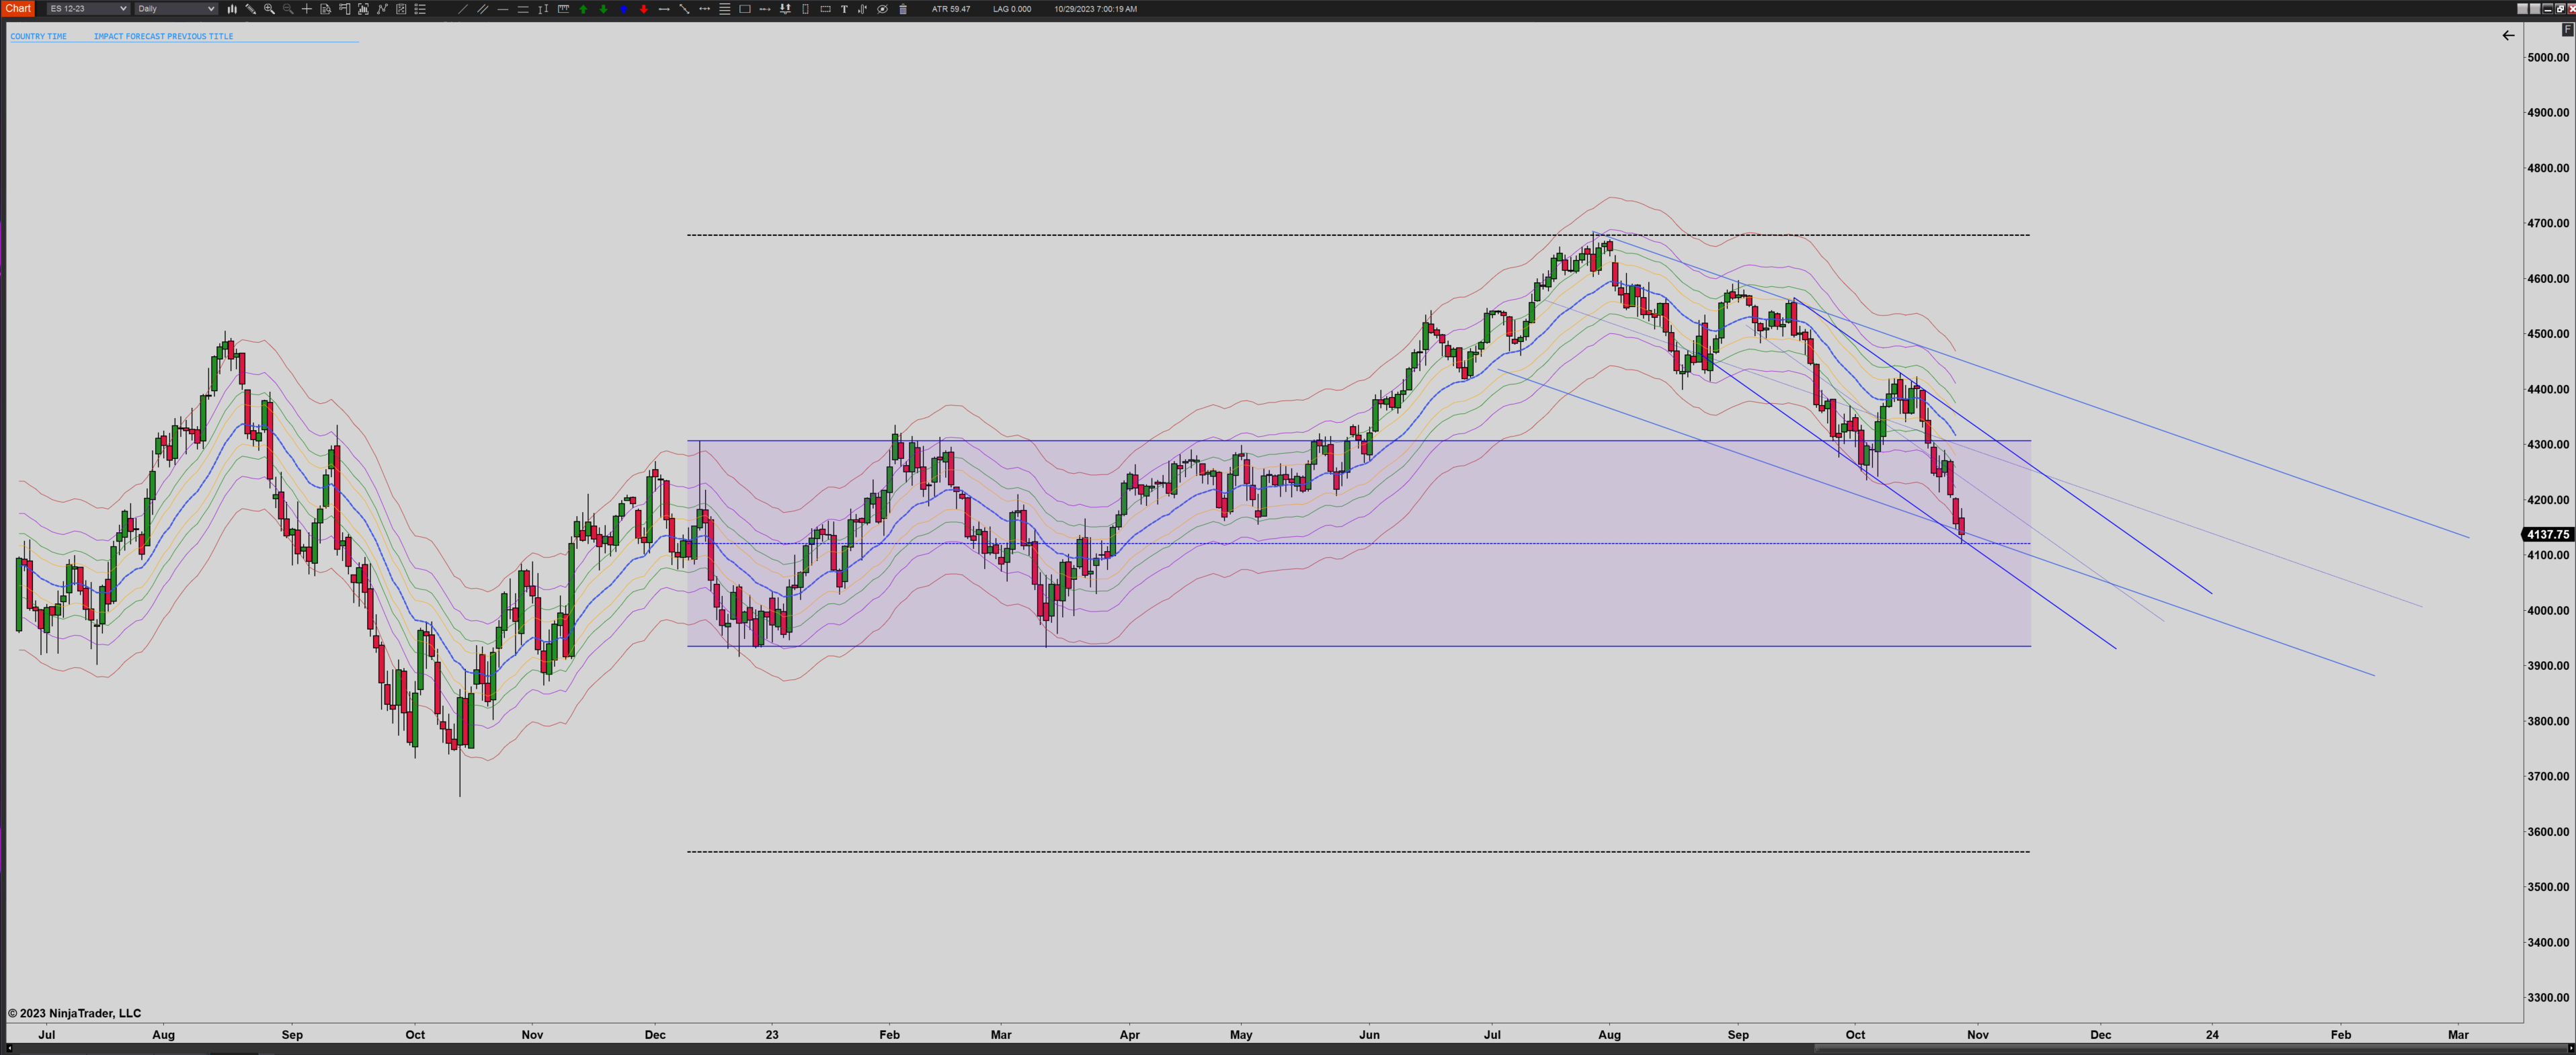Click the trash delete drawings icon
The width and height of the screenshot is (2576, 1055).
[x=903, y=9]
